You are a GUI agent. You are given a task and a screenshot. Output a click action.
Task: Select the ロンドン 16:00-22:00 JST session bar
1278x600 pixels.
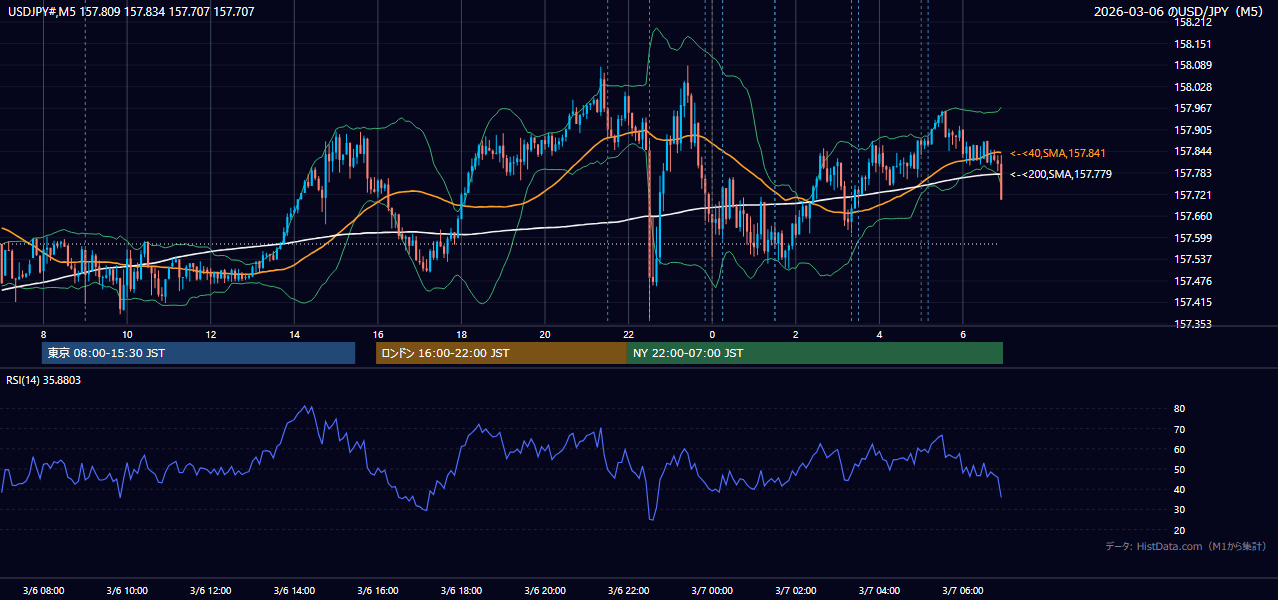[501, 353]
